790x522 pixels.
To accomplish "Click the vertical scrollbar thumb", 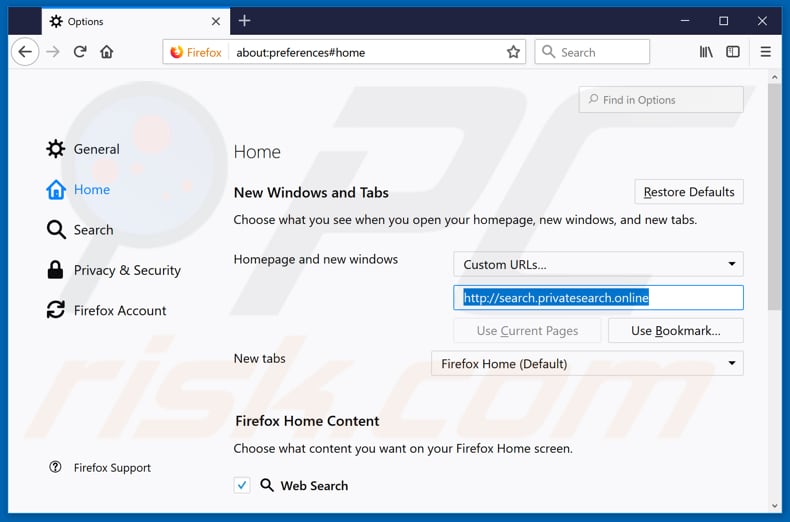I will click(x=774, y=197).
